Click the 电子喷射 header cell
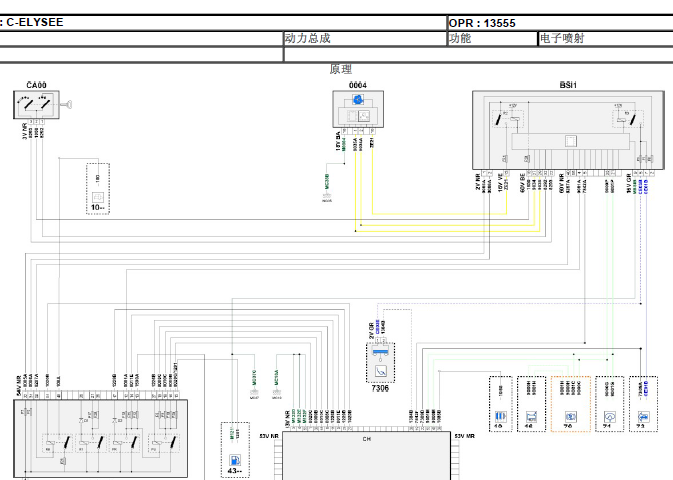This screenshot has width=673, height=480. (606, 39)
